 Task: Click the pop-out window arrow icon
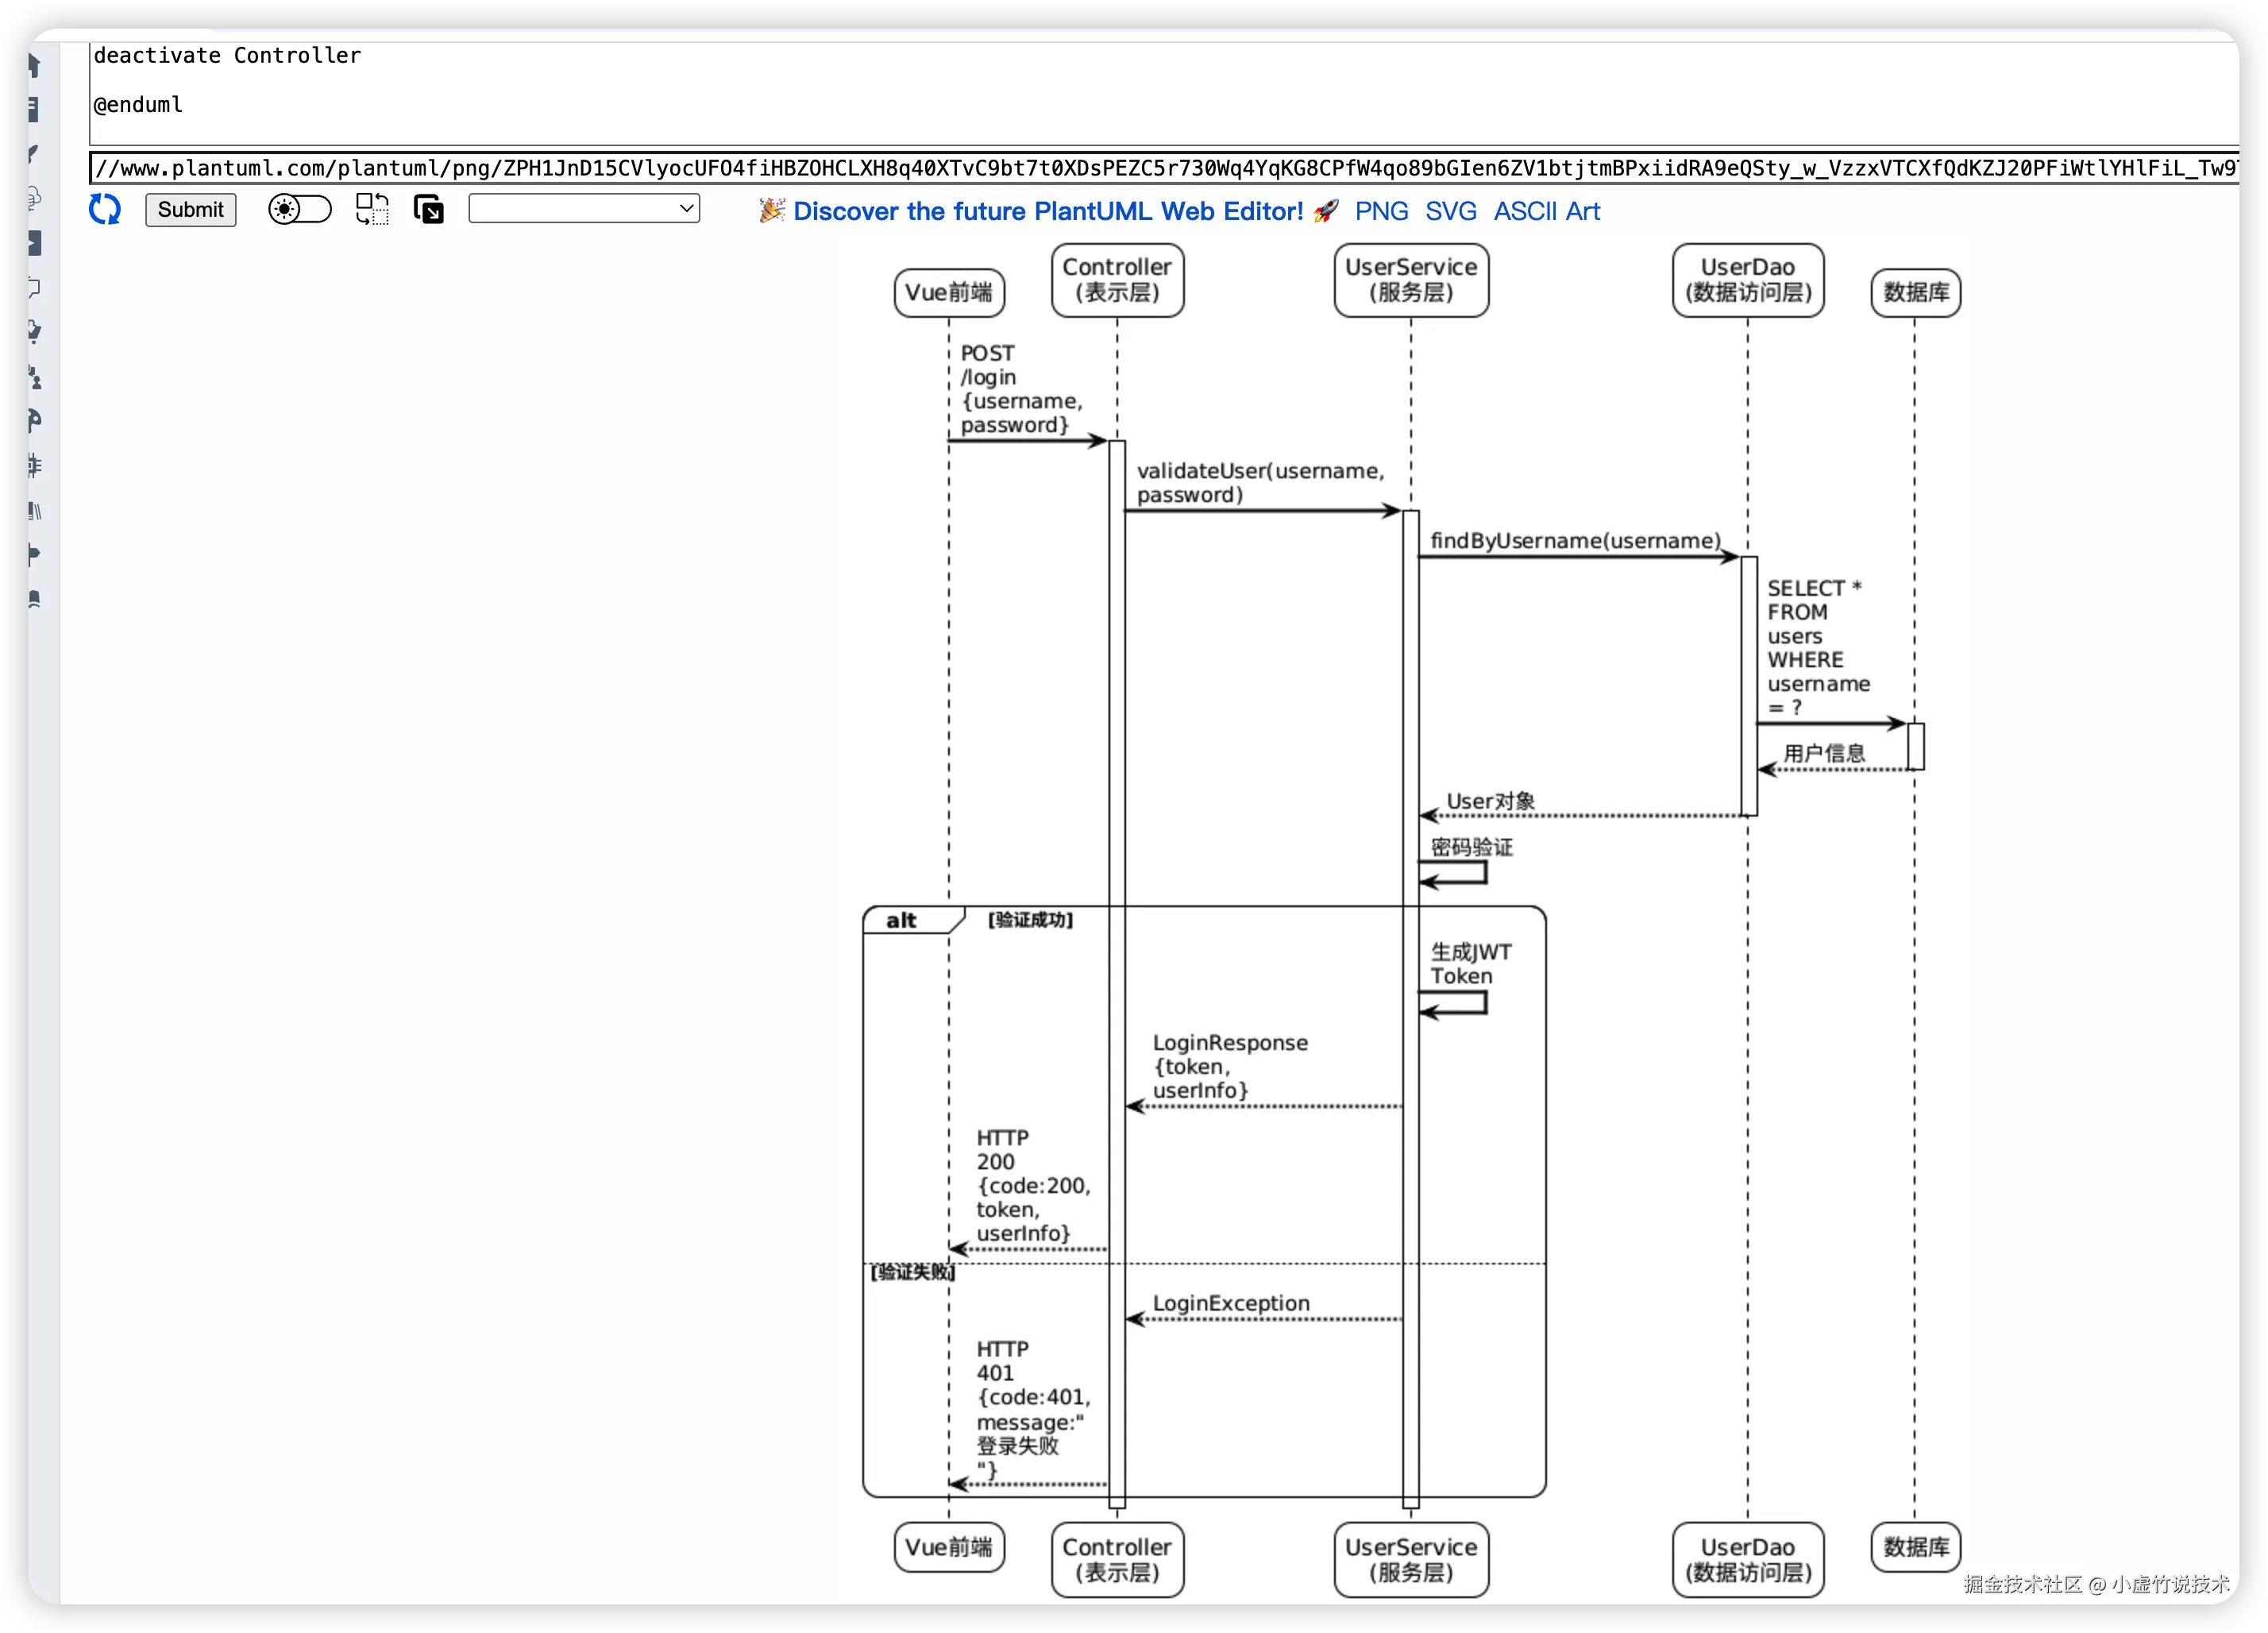coord(429,210)
